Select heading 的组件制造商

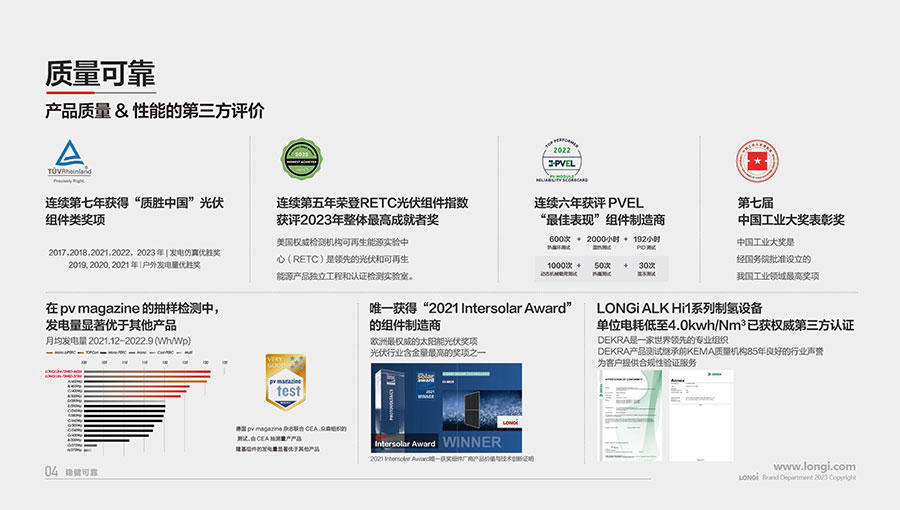[x=405, y=325]
